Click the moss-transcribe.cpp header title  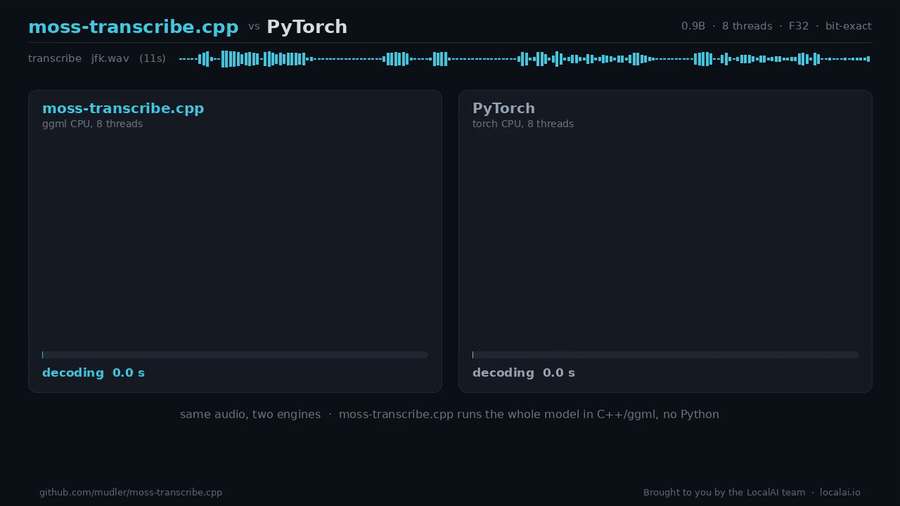[133, 27]
